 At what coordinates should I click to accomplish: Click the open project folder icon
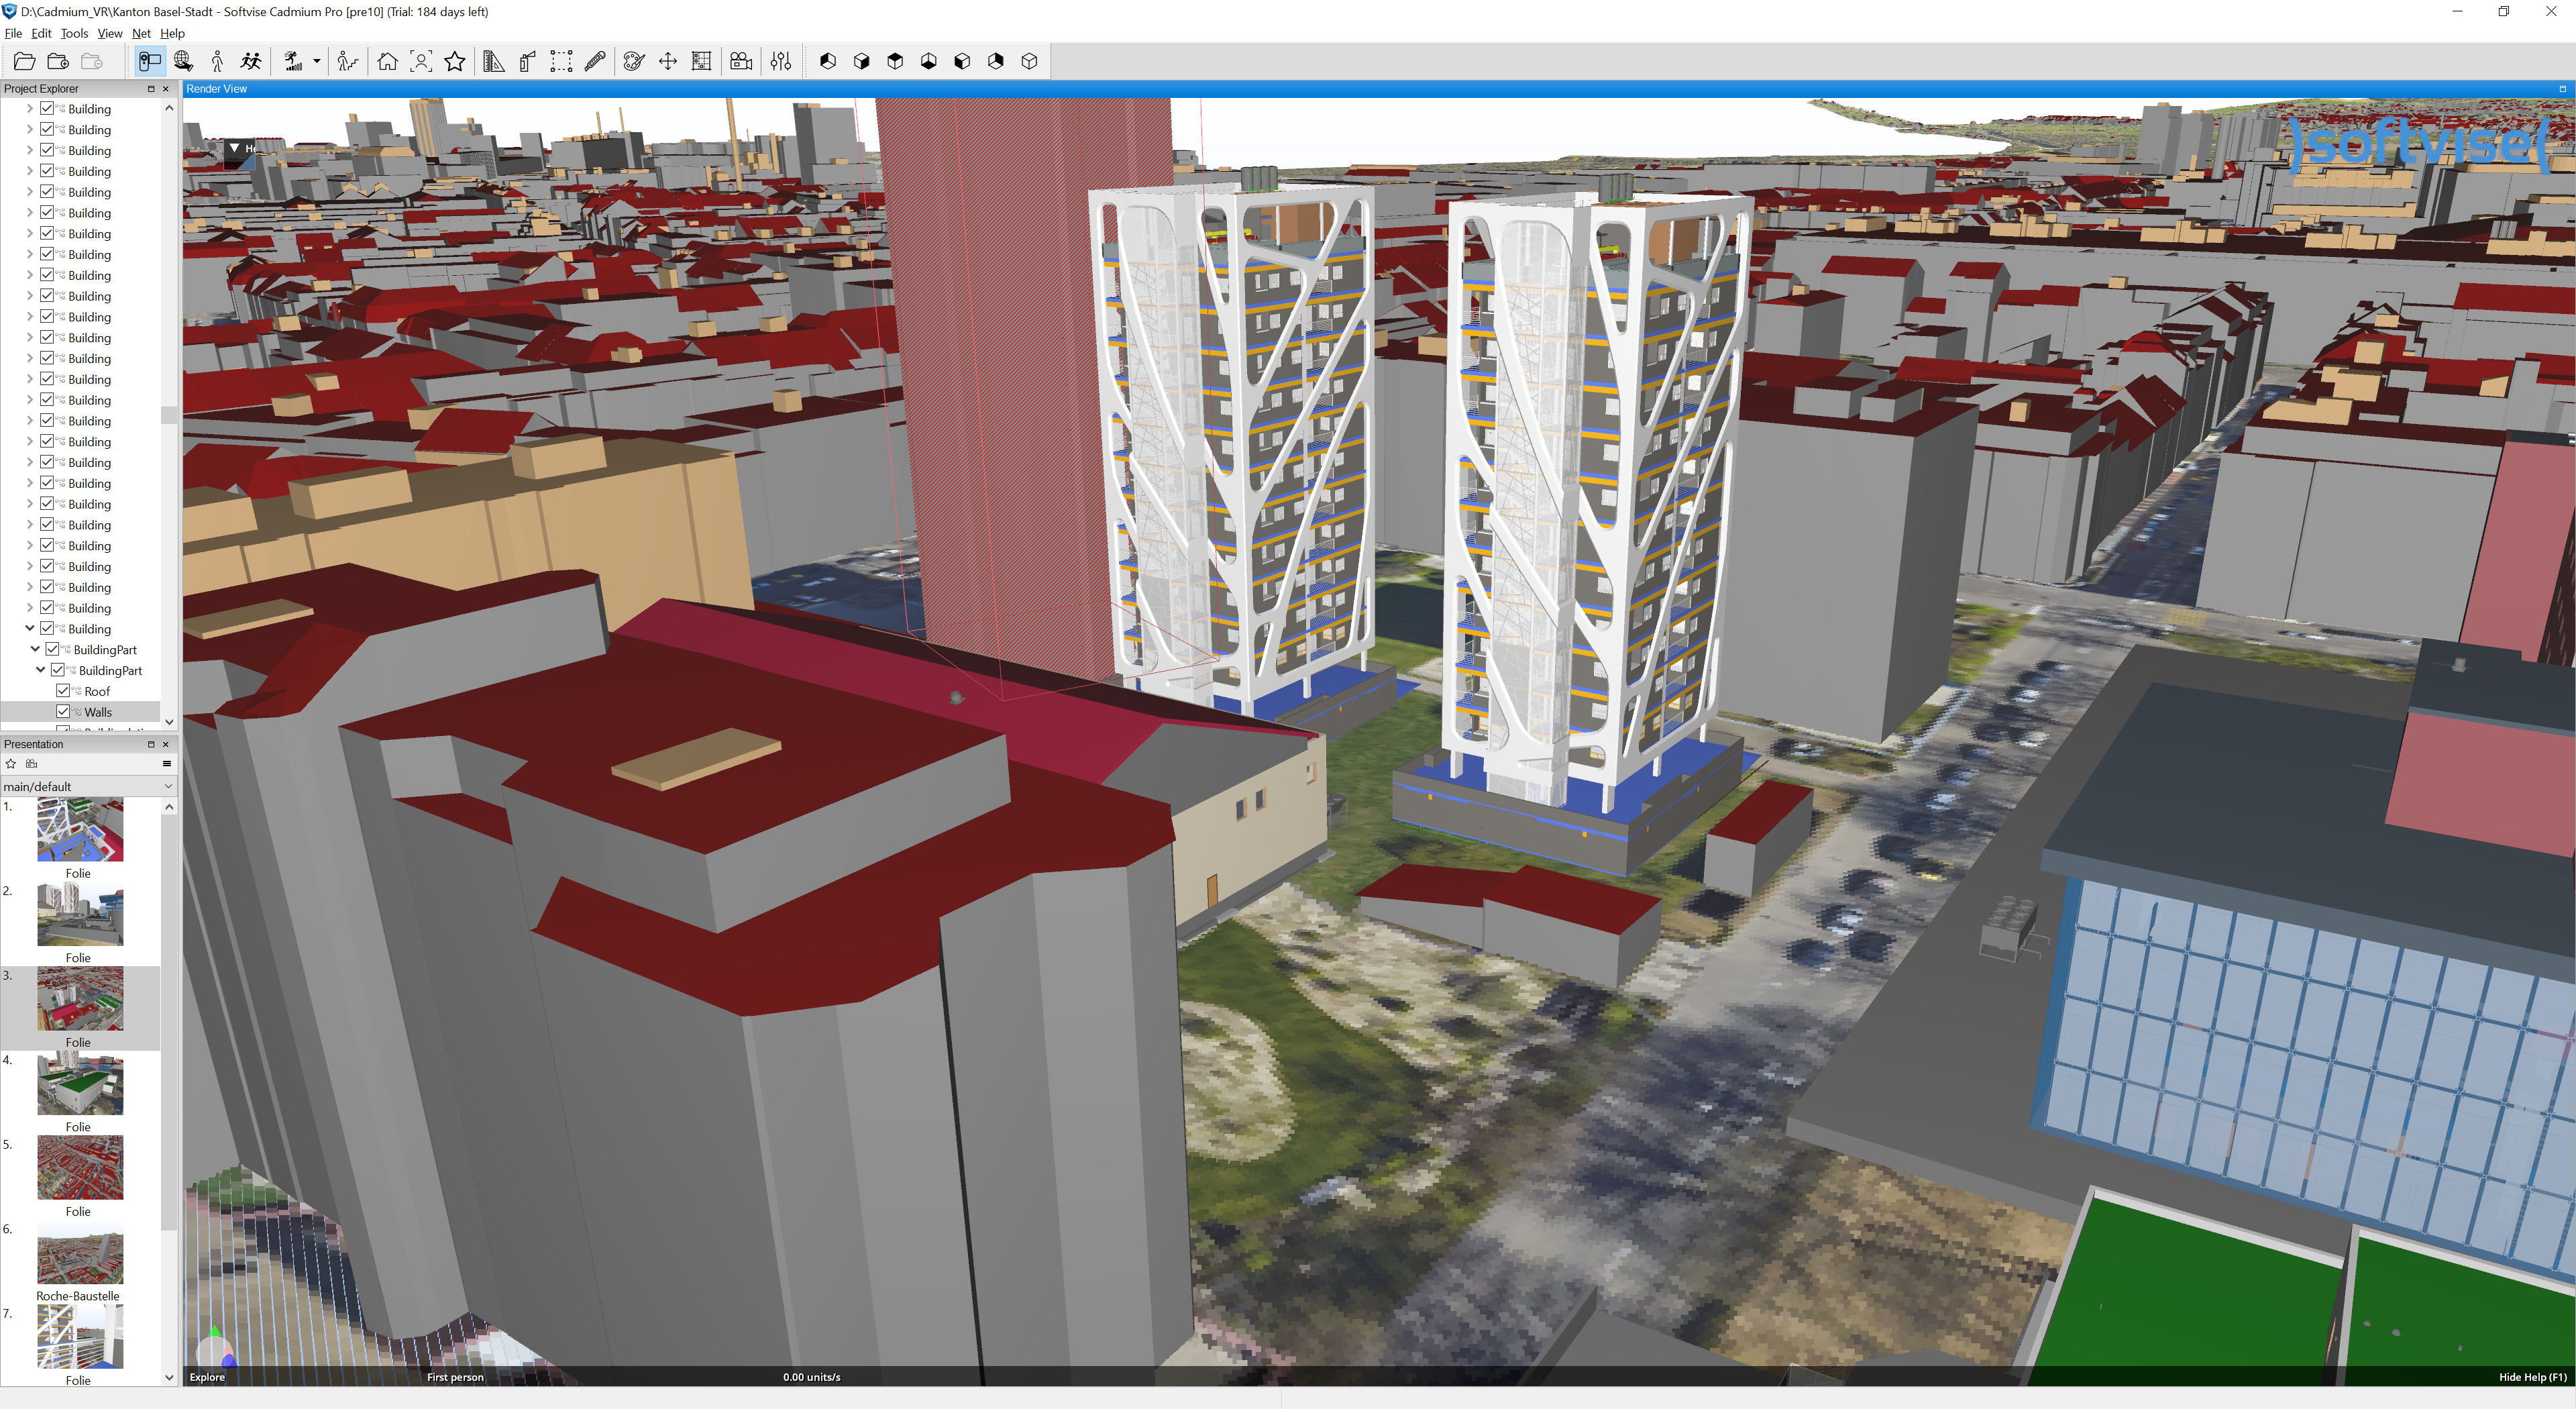pyautogui.click(x=24, y=62)
